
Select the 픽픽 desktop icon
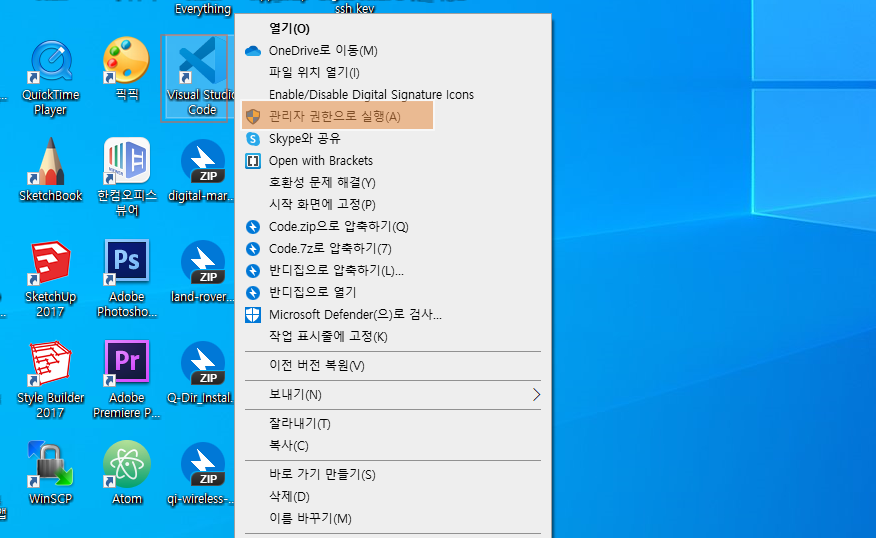click(x=127, y=69)
